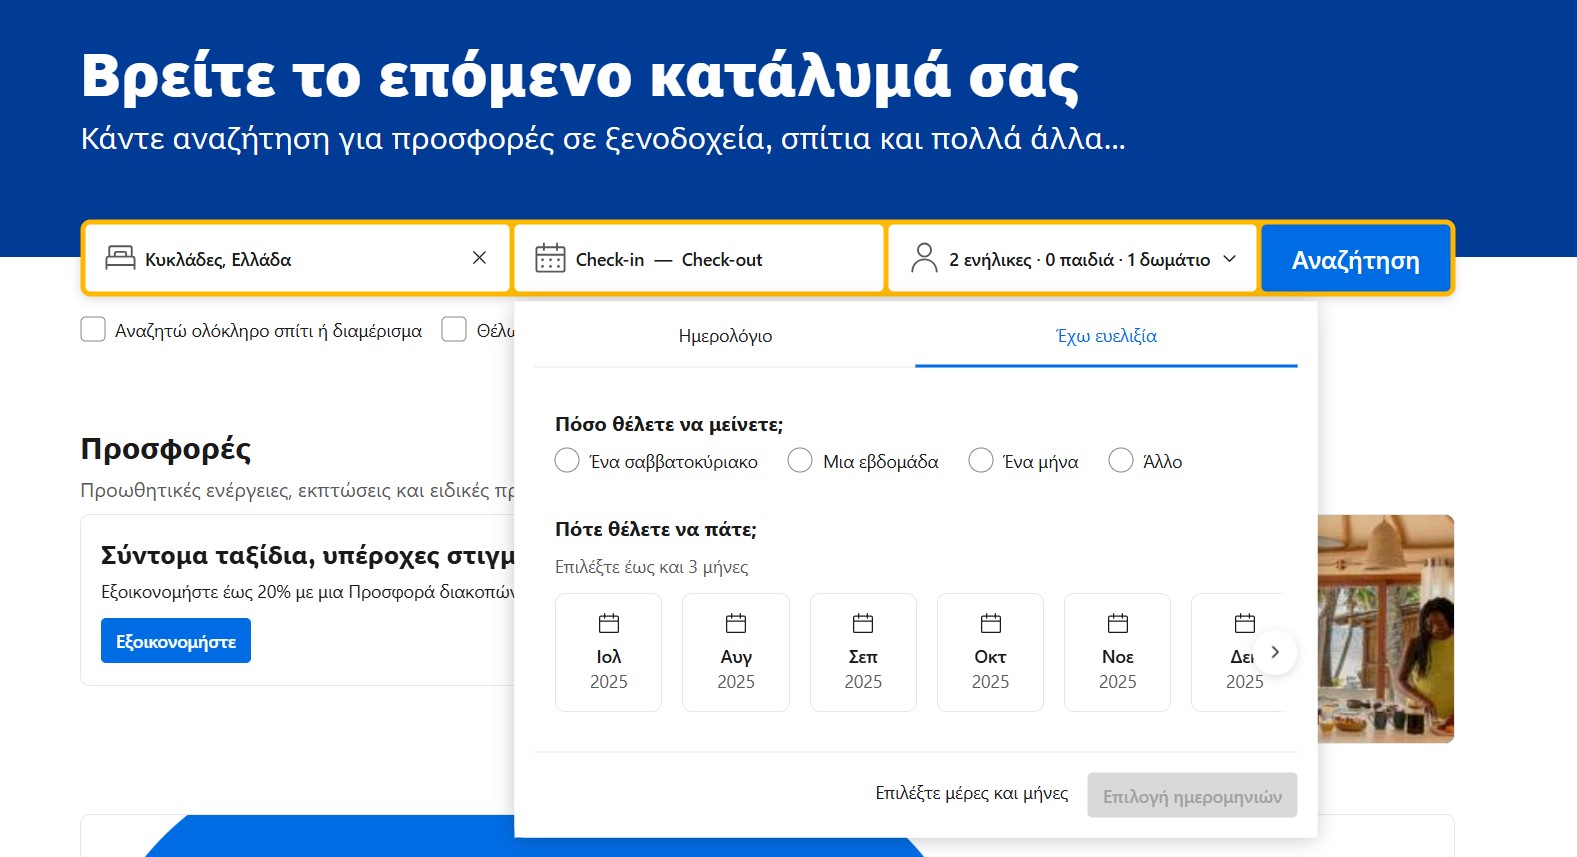Select the Ένα μήνα radio option
Image resolution: width=1577 pixels, height=857 pixels.
(981, 461)
